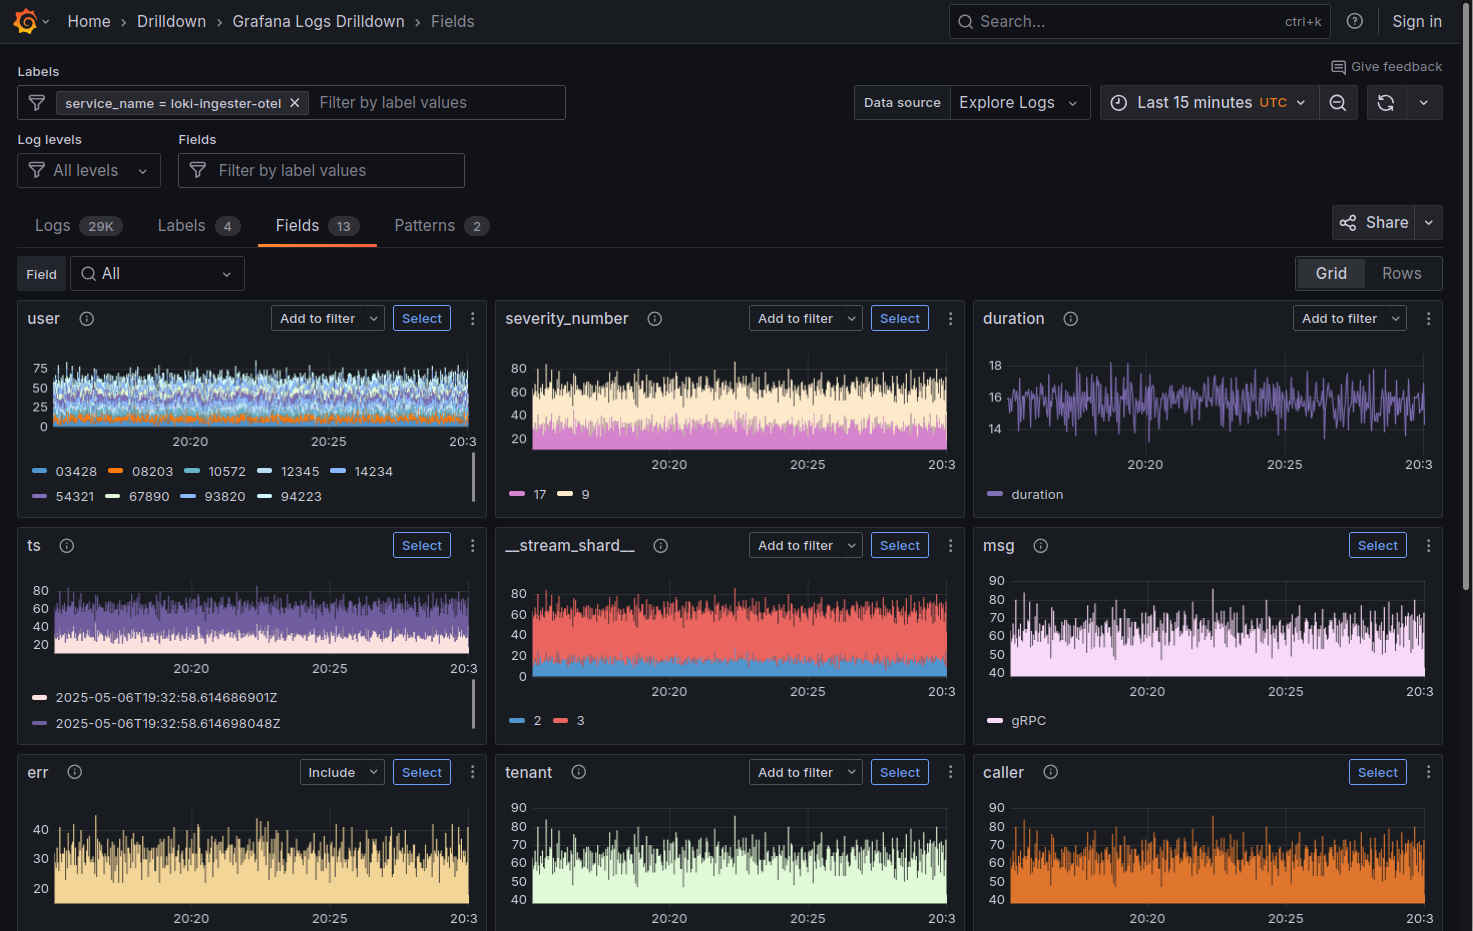The image size is (1473, 931).
Task: Click the Sign in link
Action: pyautogui.click(x=1417, y=20)
